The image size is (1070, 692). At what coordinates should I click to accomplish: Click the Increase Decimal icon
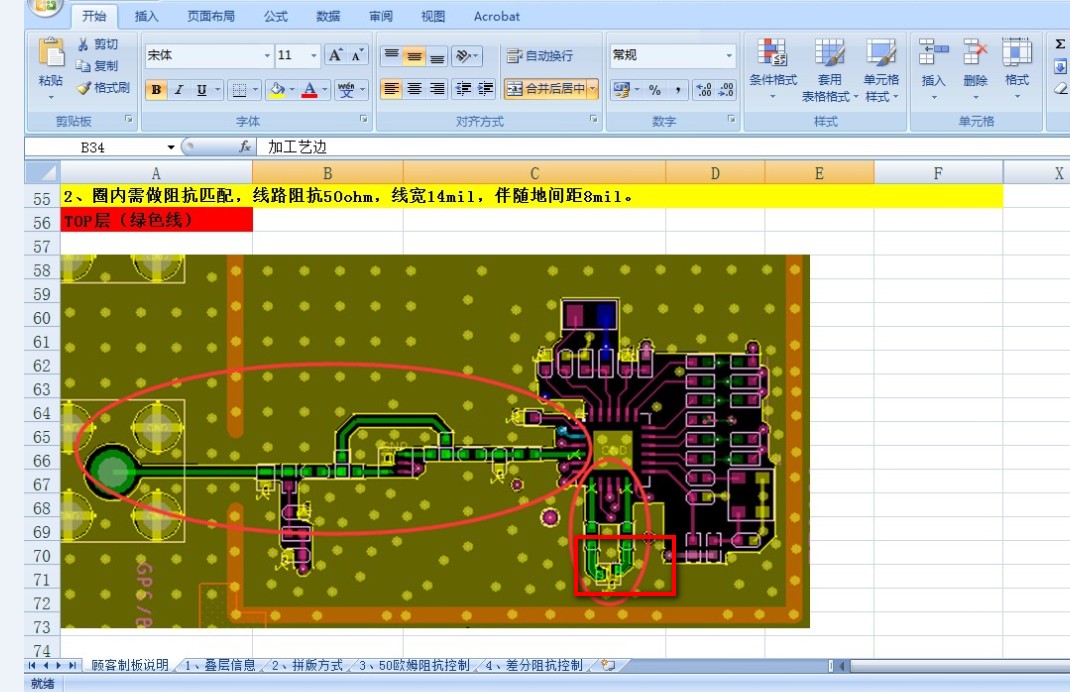(704, 89)
